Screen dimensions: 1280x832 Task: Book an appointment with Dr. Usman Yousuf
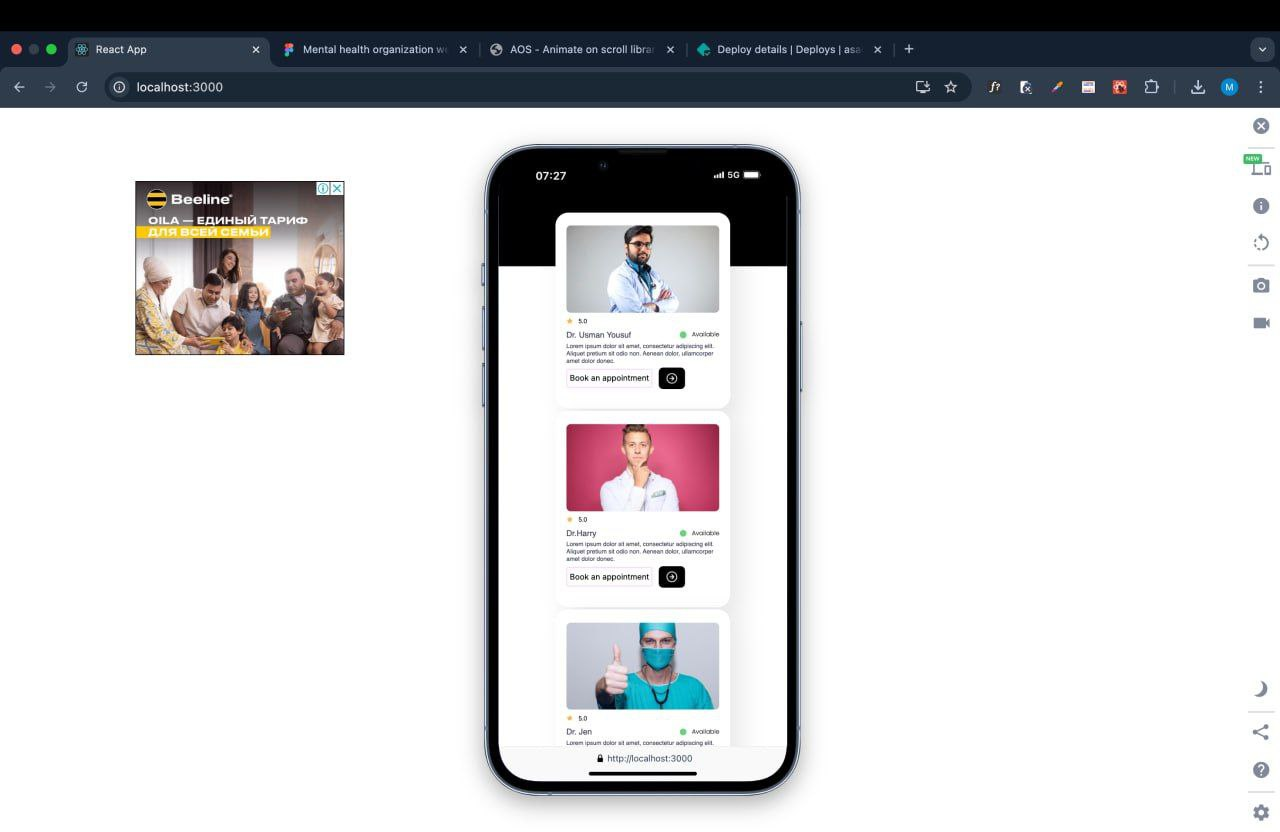[x=609, y=378]
